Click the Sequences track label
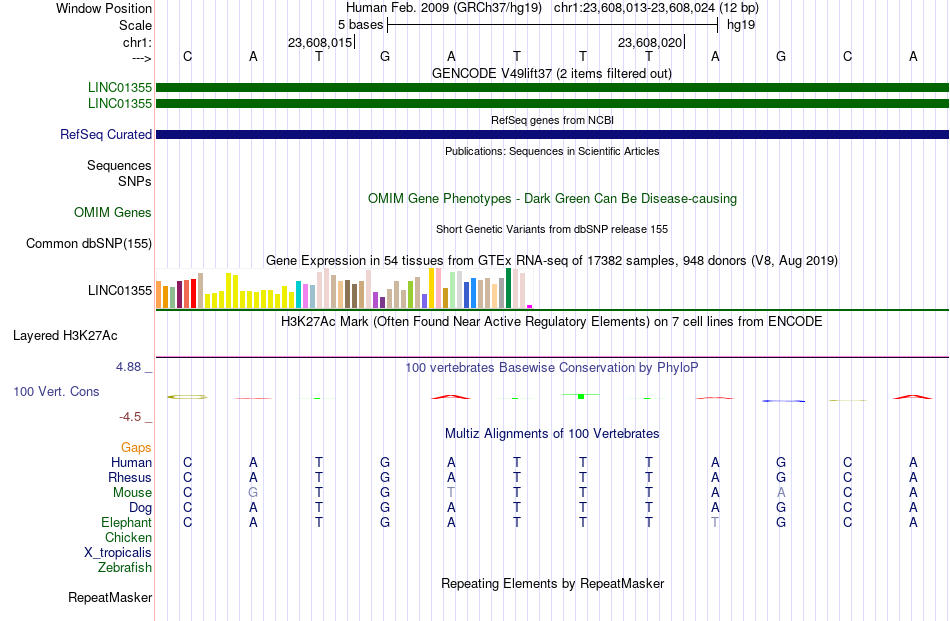Viewport: 950px width, 621px height. (x=119, y=165)
